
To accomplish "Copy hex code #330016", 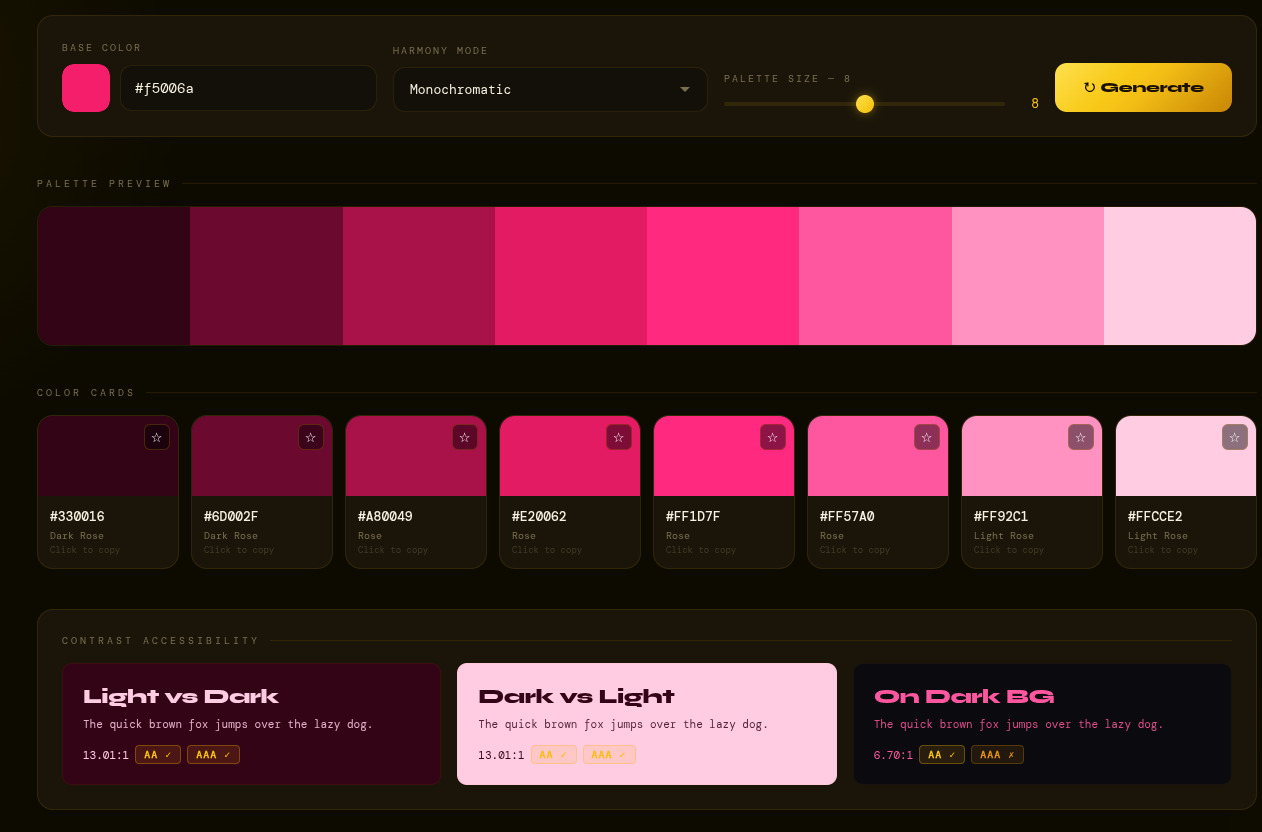I will click(x=77, y=517).
